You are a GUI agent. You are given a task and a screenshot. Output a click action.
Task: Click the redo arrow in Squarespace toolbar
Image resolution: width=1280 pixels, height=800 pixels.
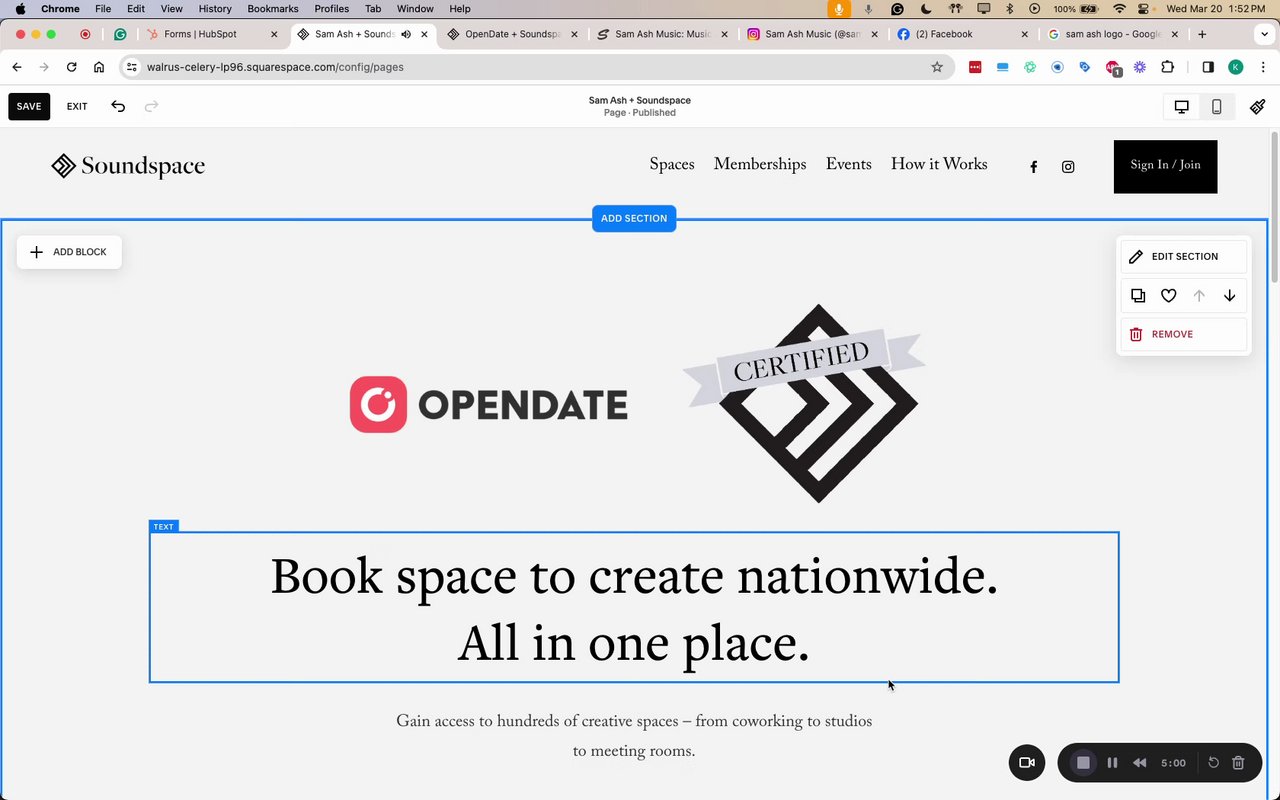click(151, 106)
